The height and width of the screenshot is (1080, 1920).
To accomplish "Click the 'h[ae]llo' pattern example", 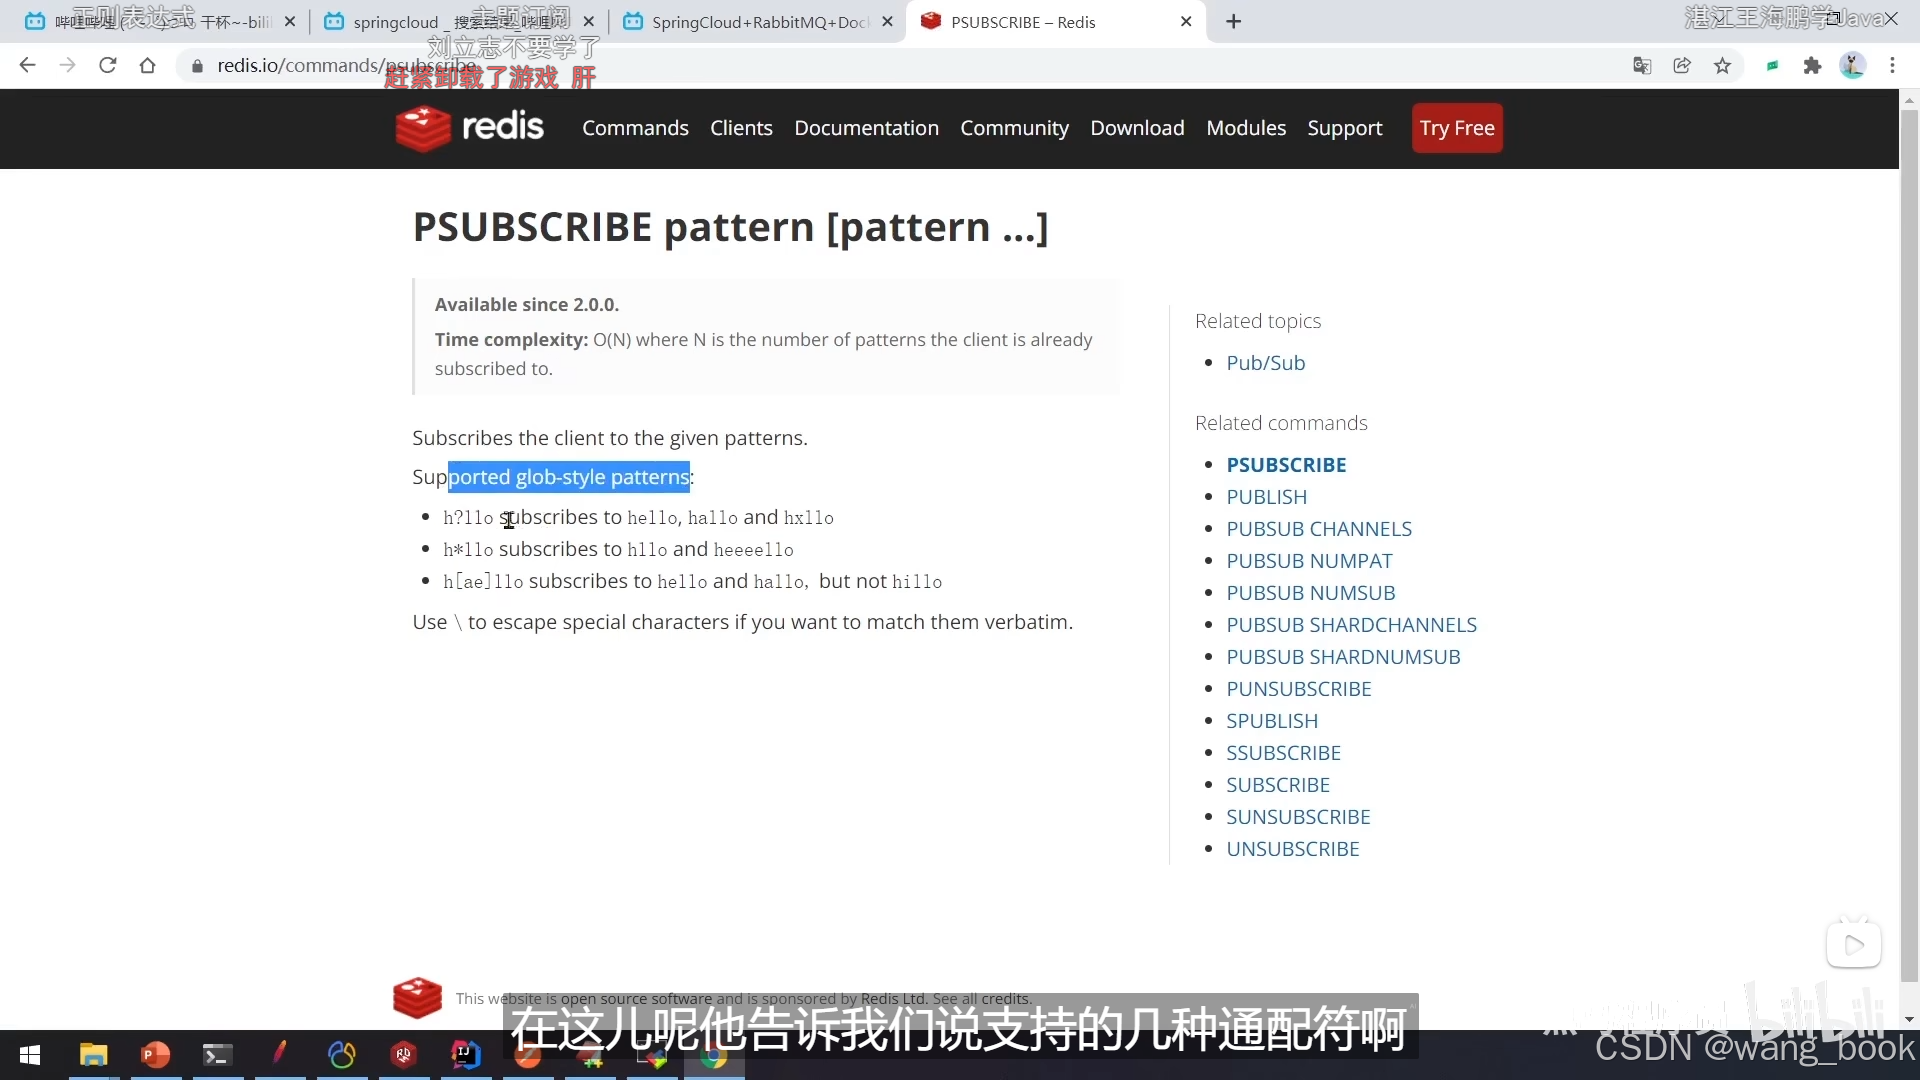I will click(x=483, y=582).
